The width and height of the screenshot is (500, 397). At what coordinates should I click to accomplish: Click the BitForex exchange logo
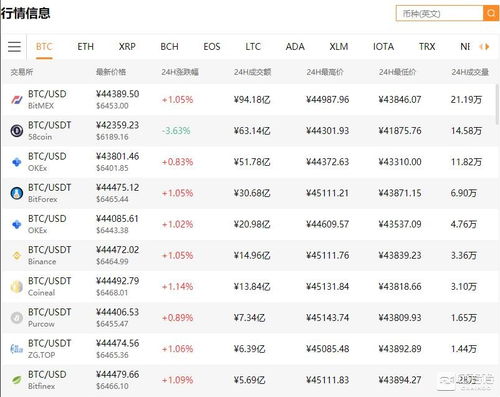click(x=17, y=193)
